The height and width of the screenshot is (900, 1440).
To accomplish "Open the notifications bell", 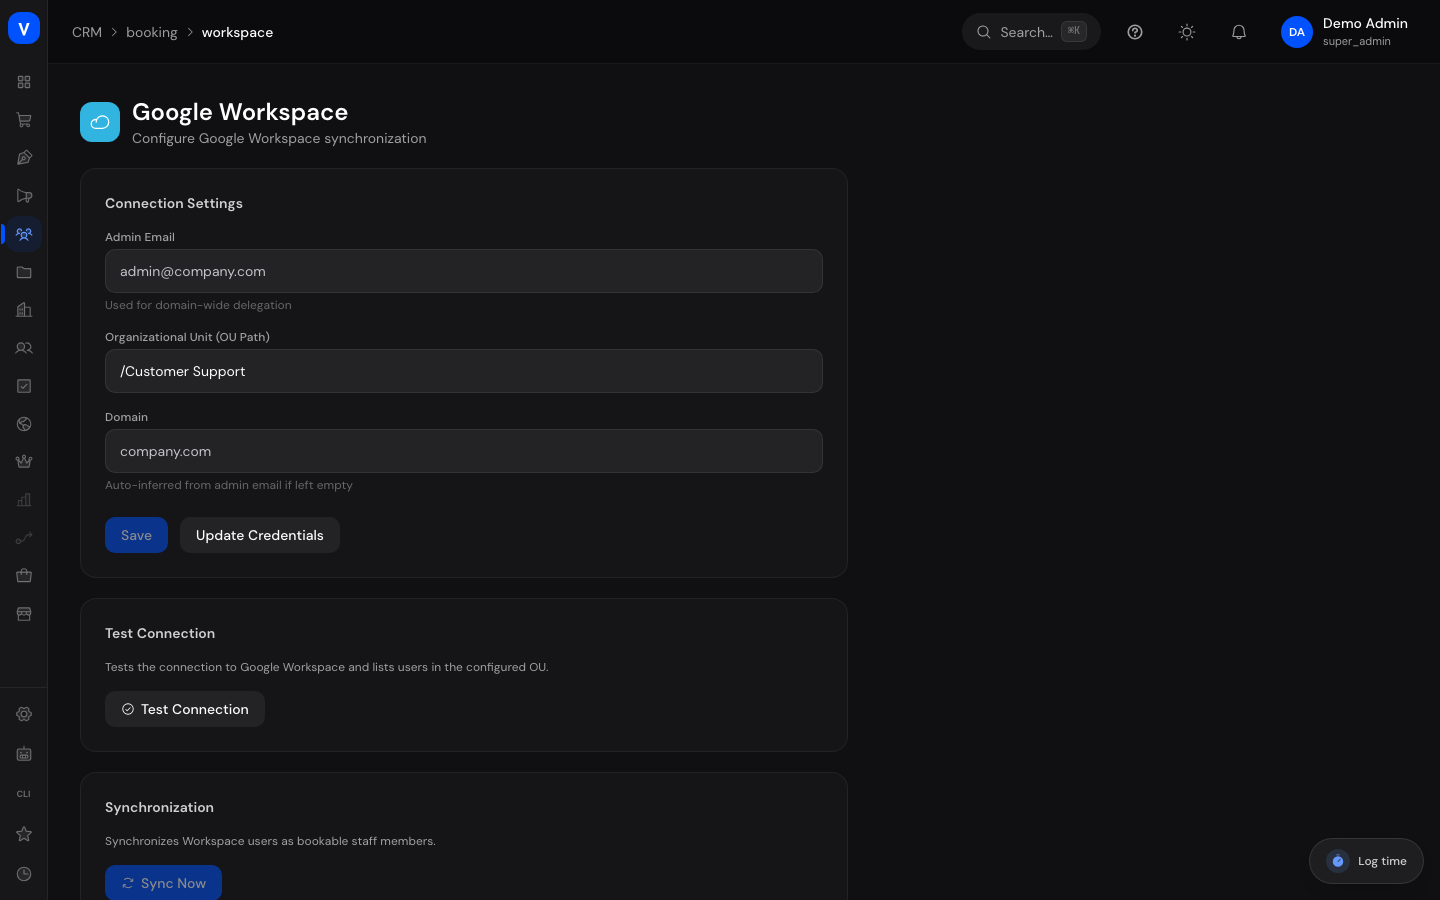I will tap(1239, 32).
